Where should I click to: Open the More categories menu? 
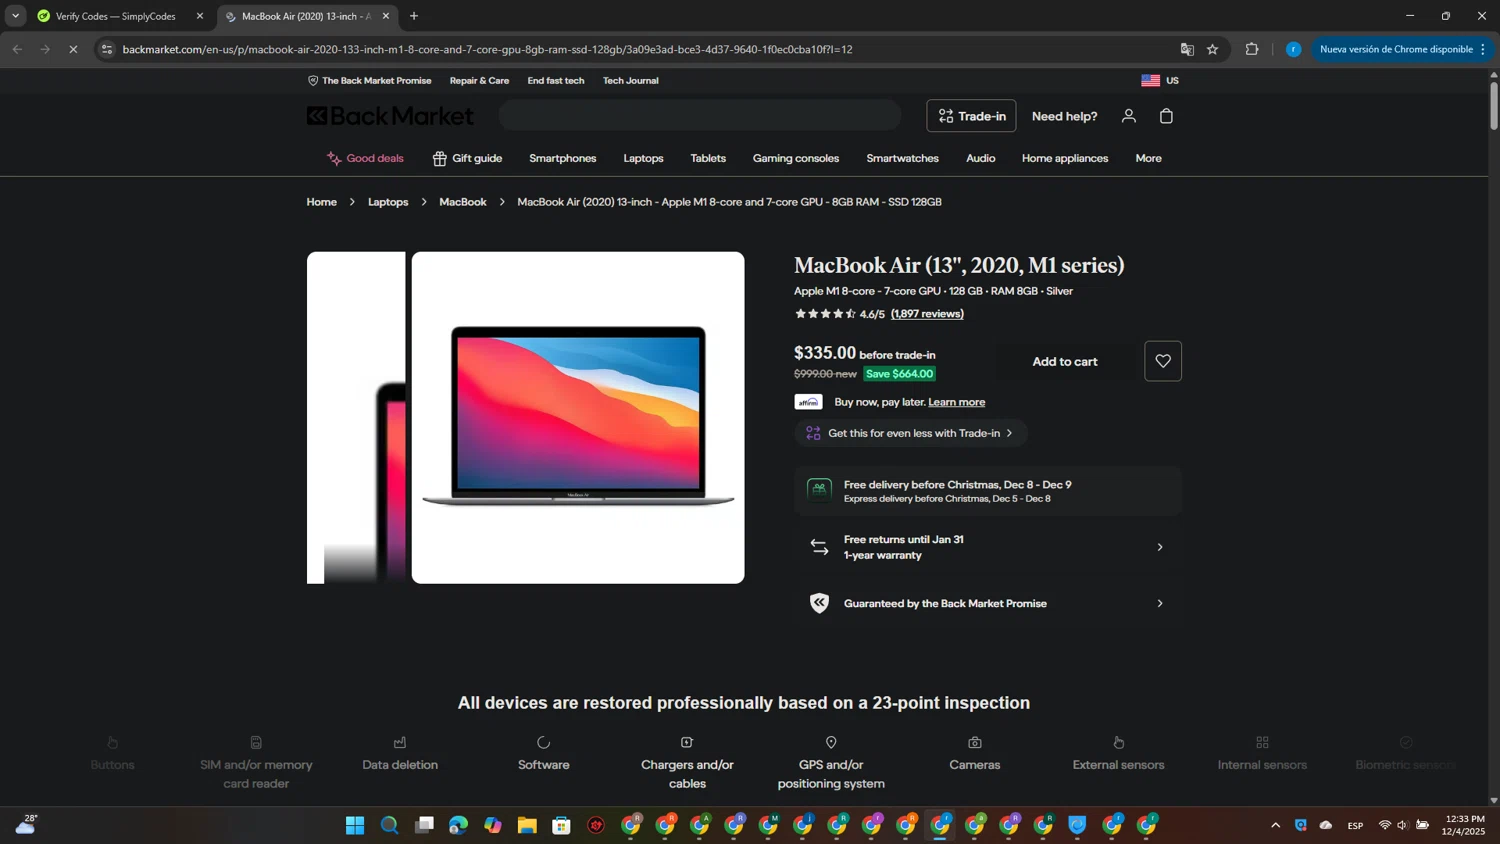pyautogui.click(x=1148, y=158)
